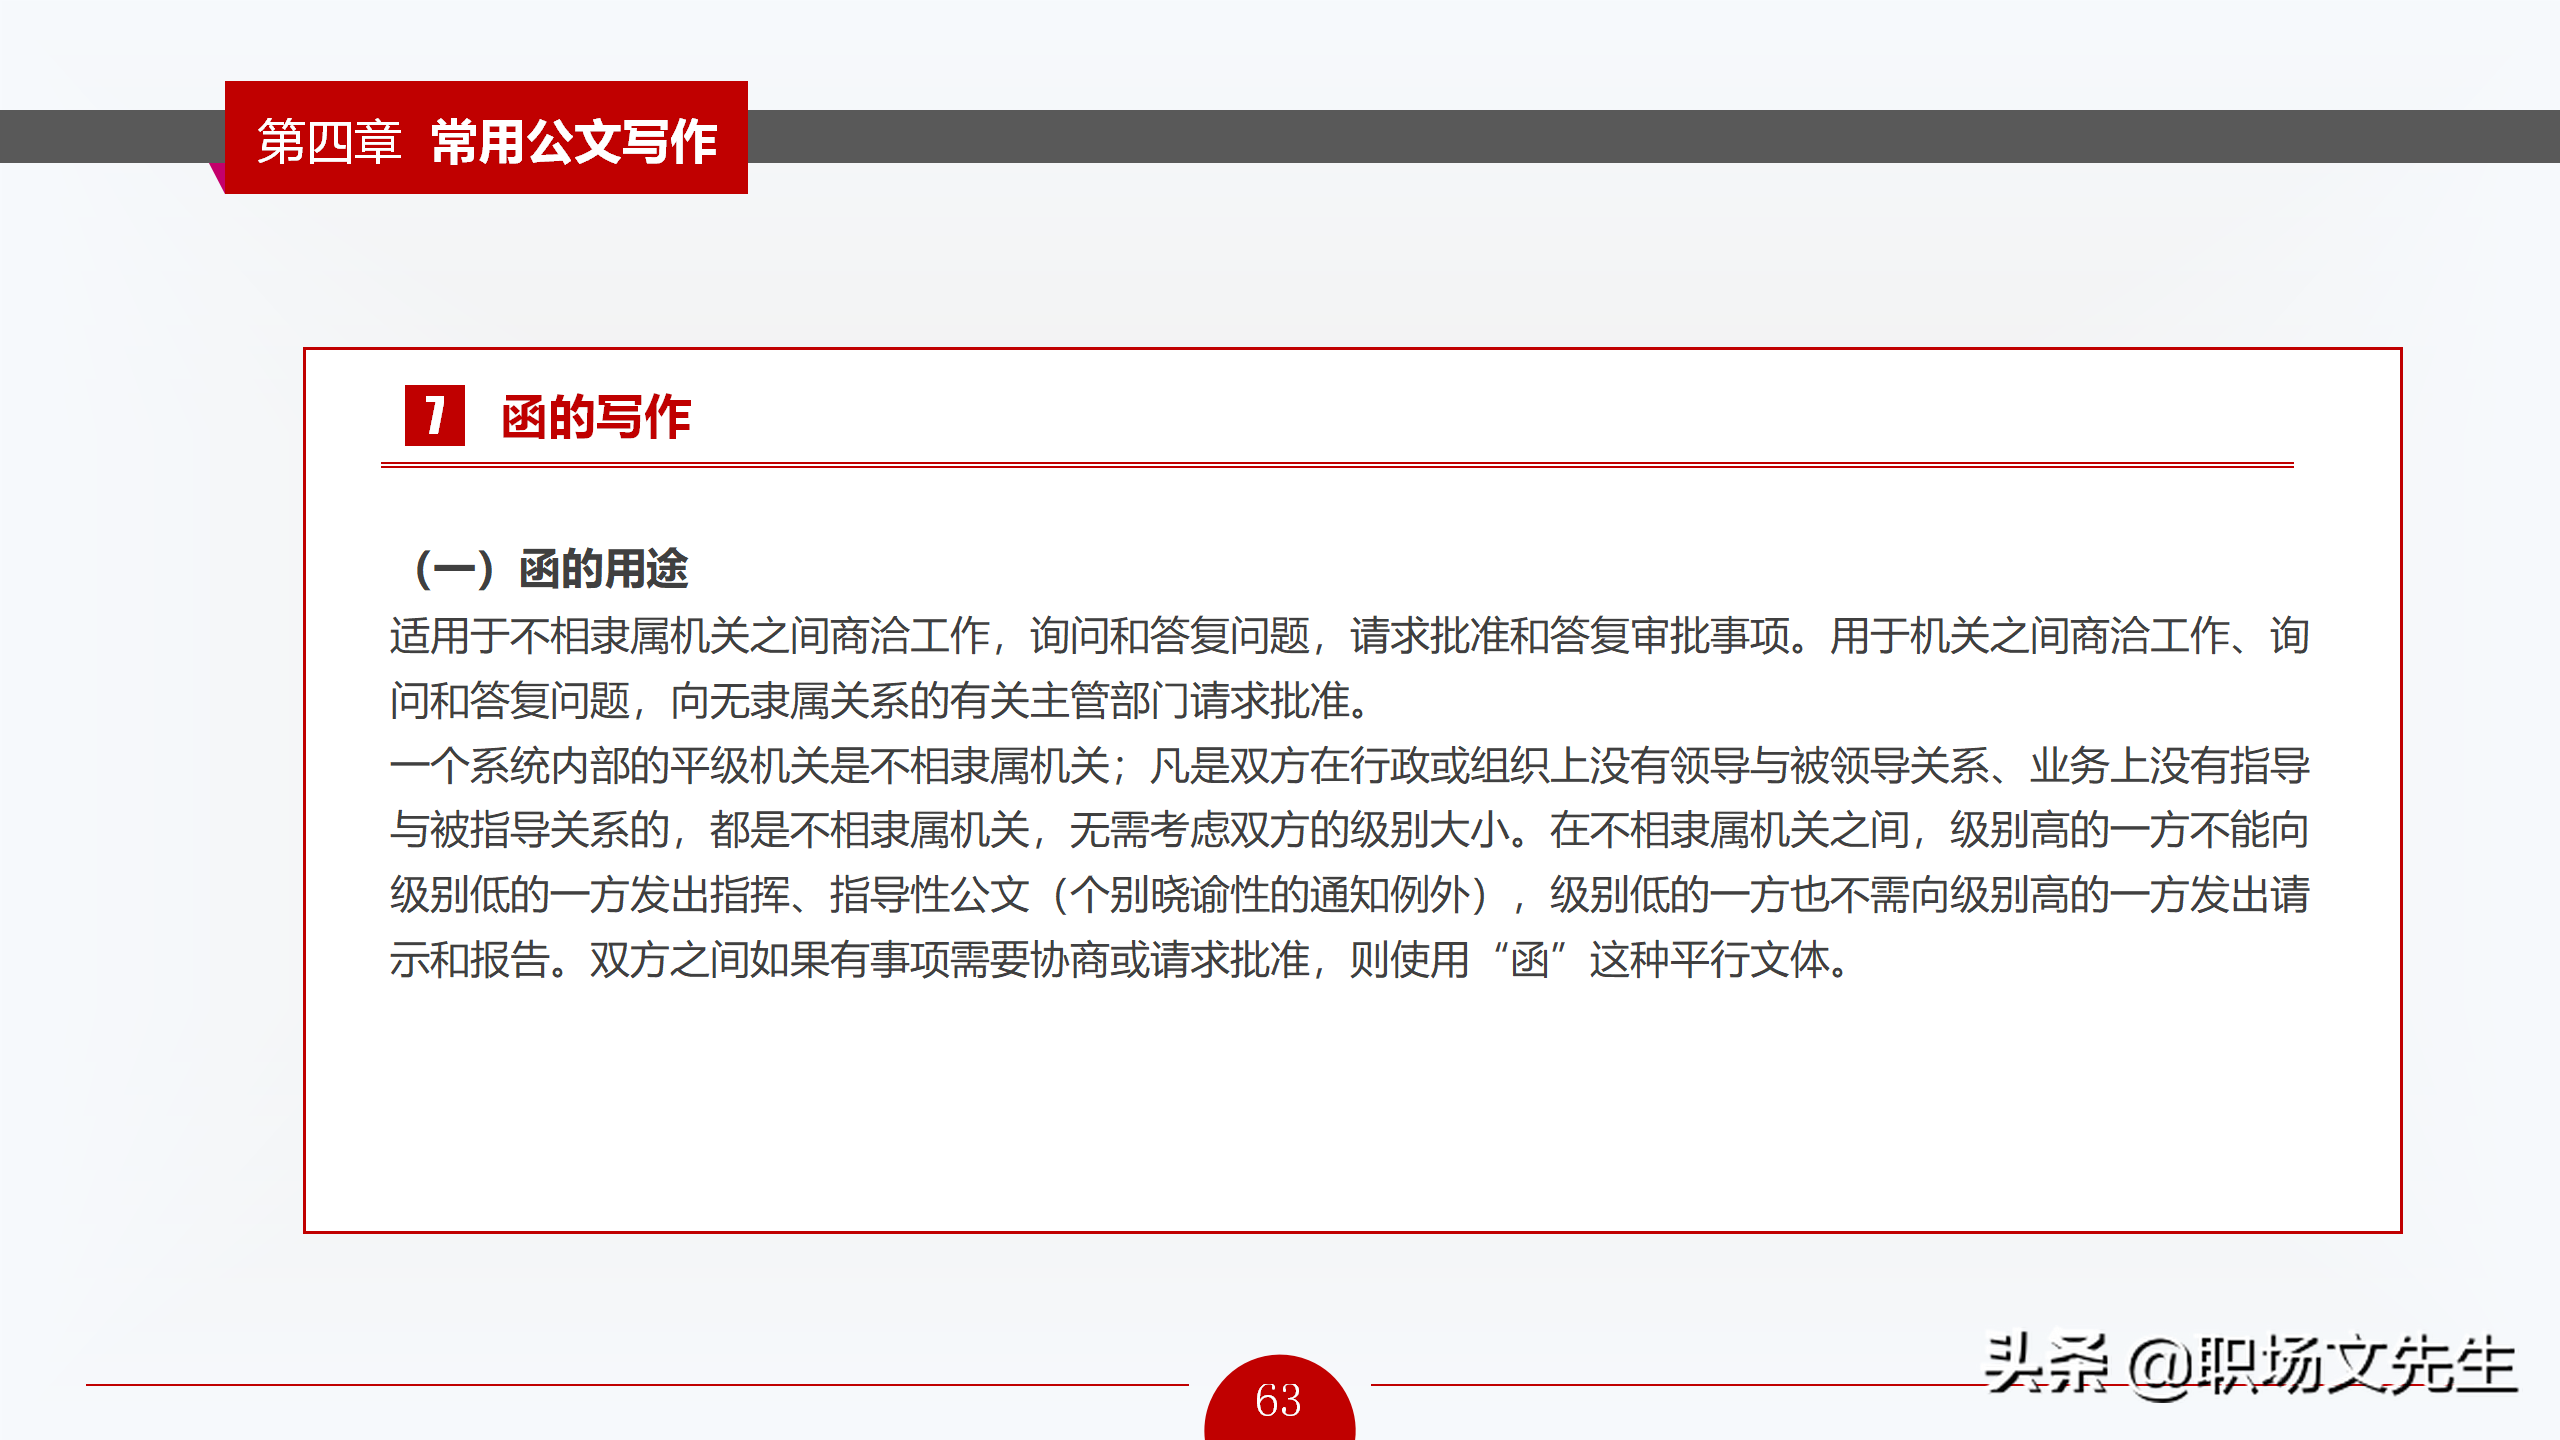
Task: Click the line starting 级别低的一方发出指挥
Action: coord(1348,895)
